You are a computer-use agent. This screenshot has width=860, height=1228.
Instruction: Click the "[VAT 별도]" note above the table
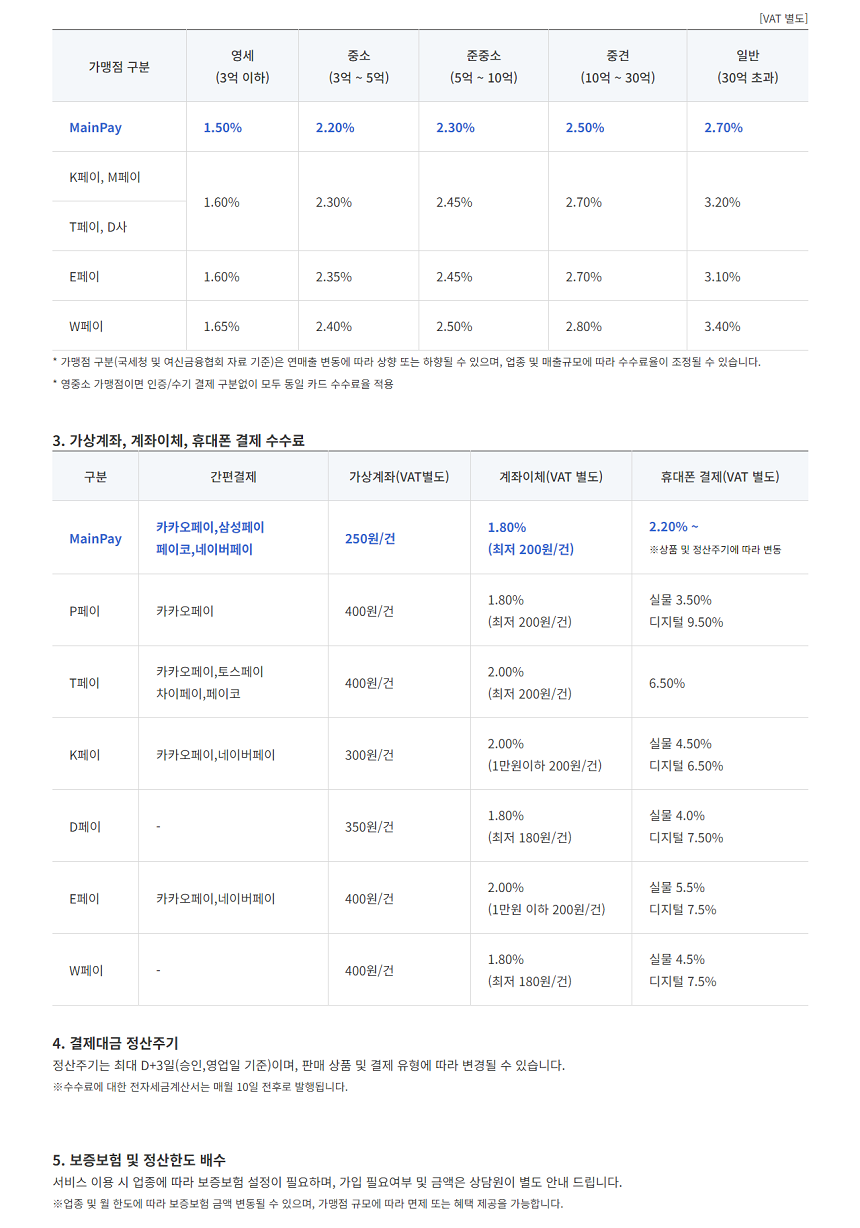783,18
